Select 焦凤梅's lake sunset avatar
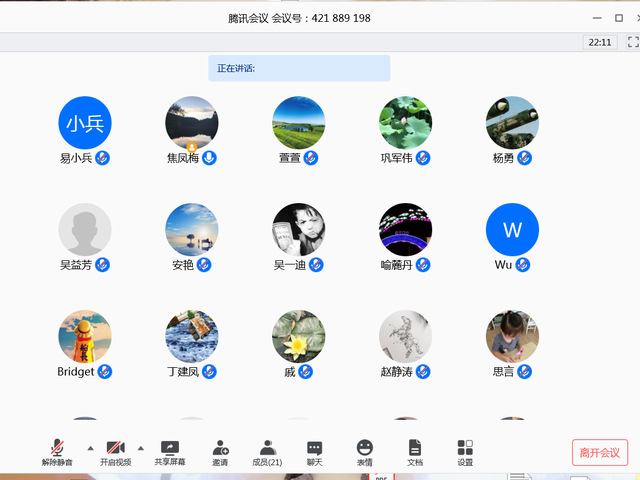Viewport: 640px width, 480px height. (x=192, y=122)
